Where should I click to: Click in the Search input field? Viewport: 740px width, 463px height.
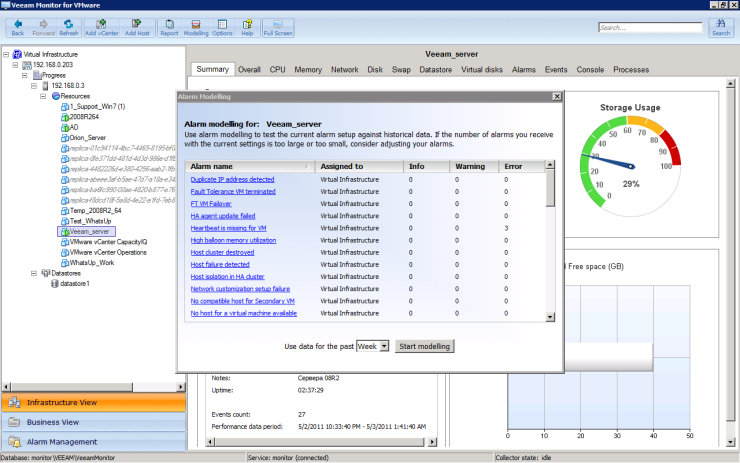tap(650, 27)
